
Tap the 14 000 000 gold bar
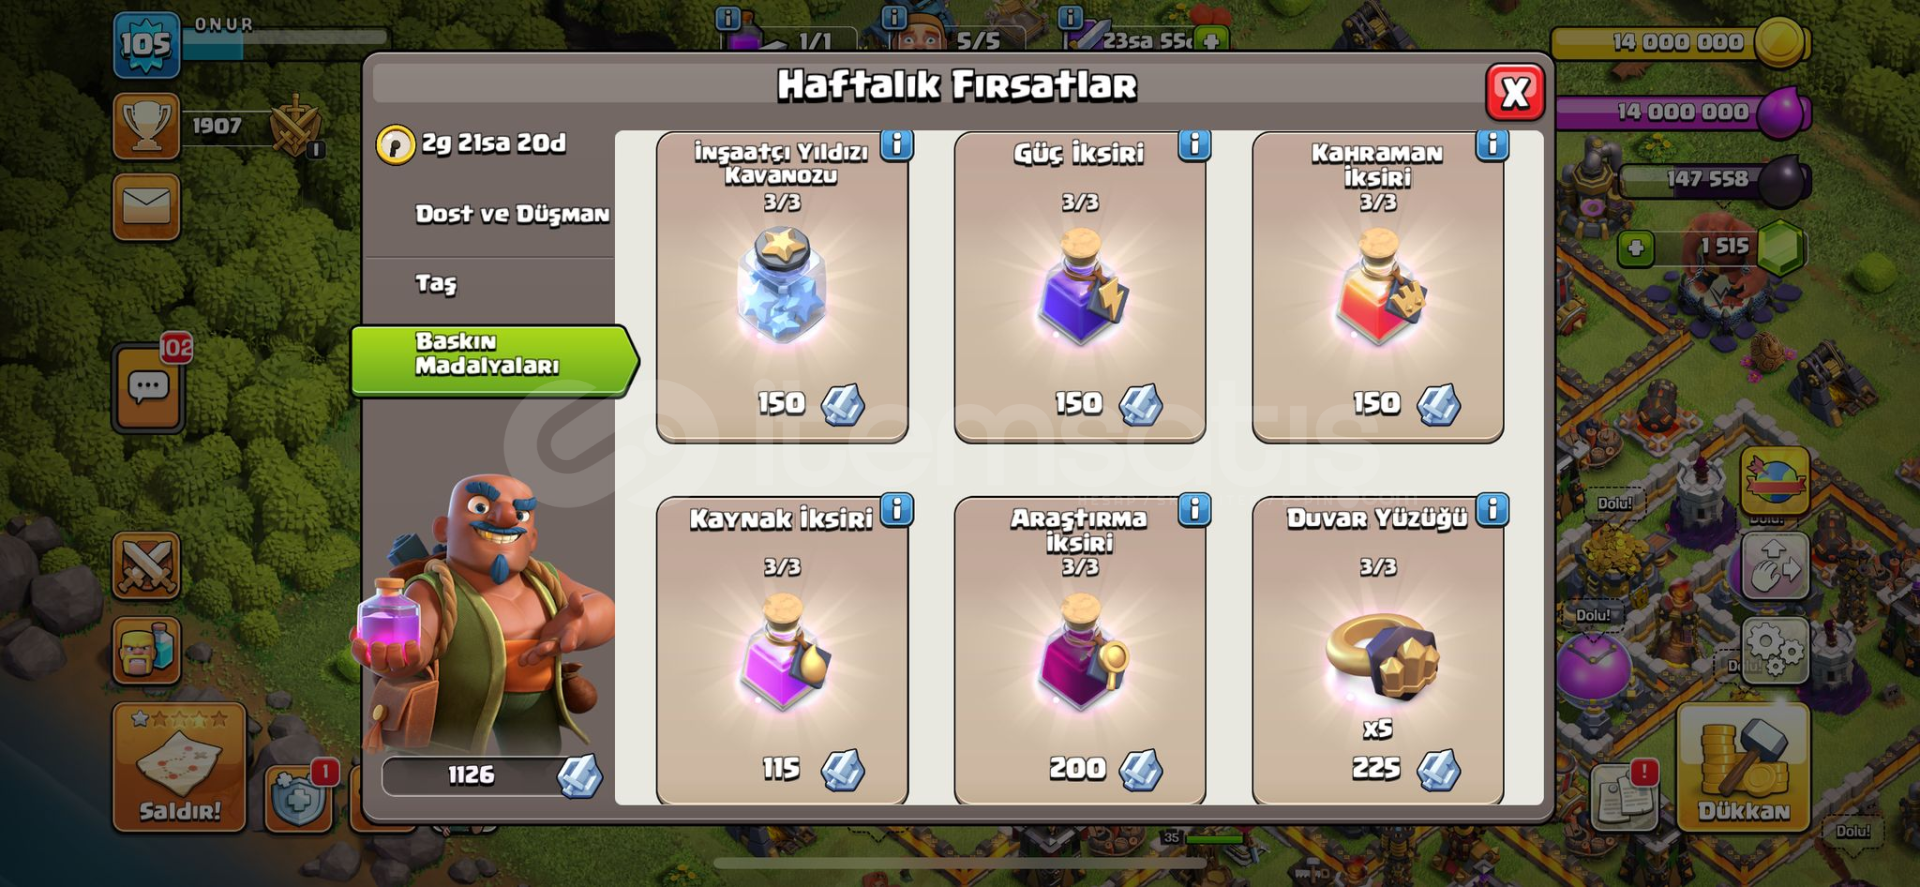click(1680, 43)
